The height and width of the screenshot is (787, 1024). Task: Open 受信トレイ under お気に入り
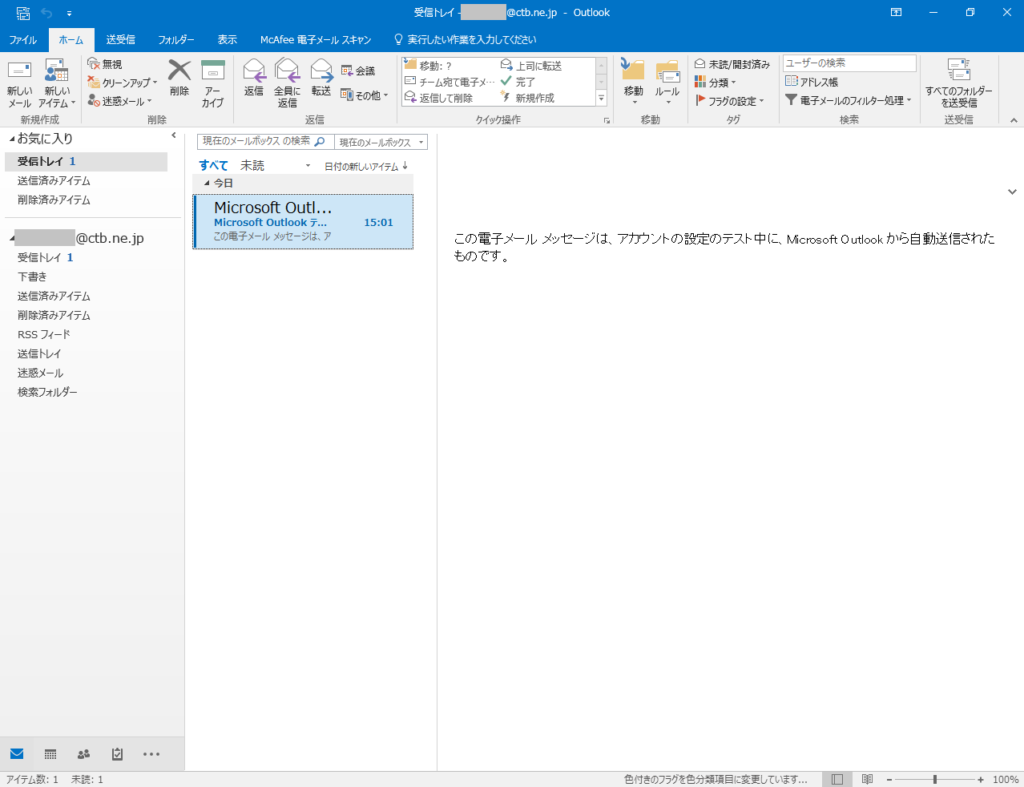click(86, 161)
